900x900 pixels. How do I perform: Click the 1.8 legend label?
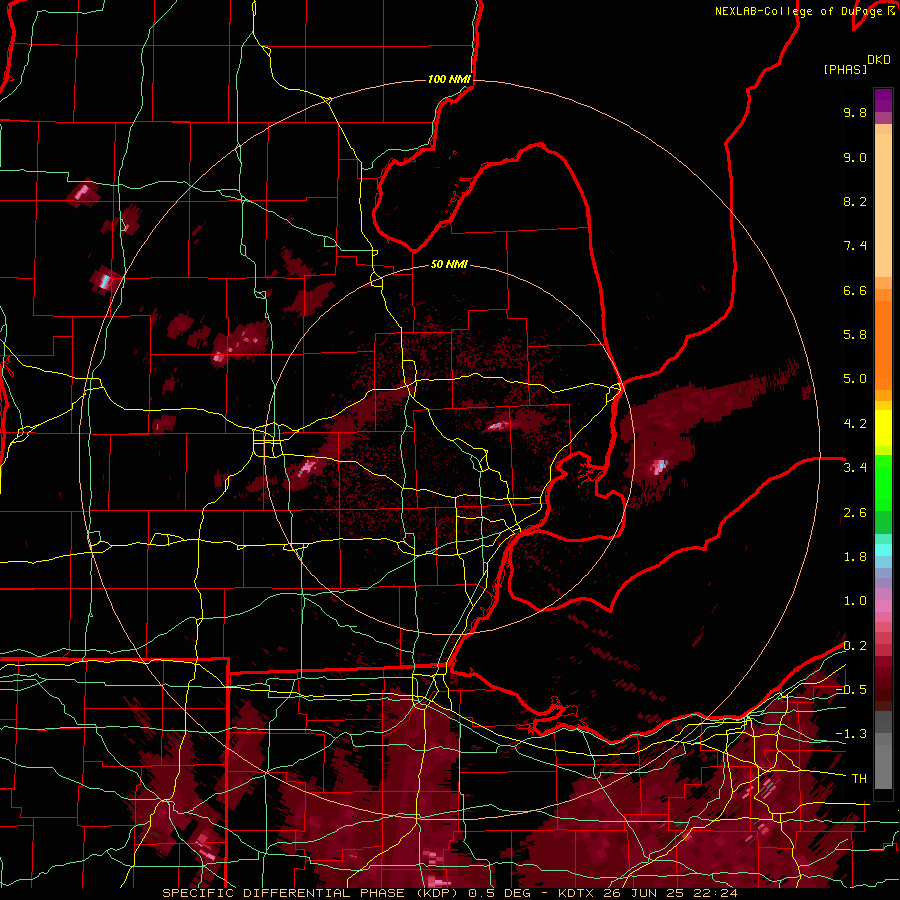pyautogui.click(x=855, y=557)
